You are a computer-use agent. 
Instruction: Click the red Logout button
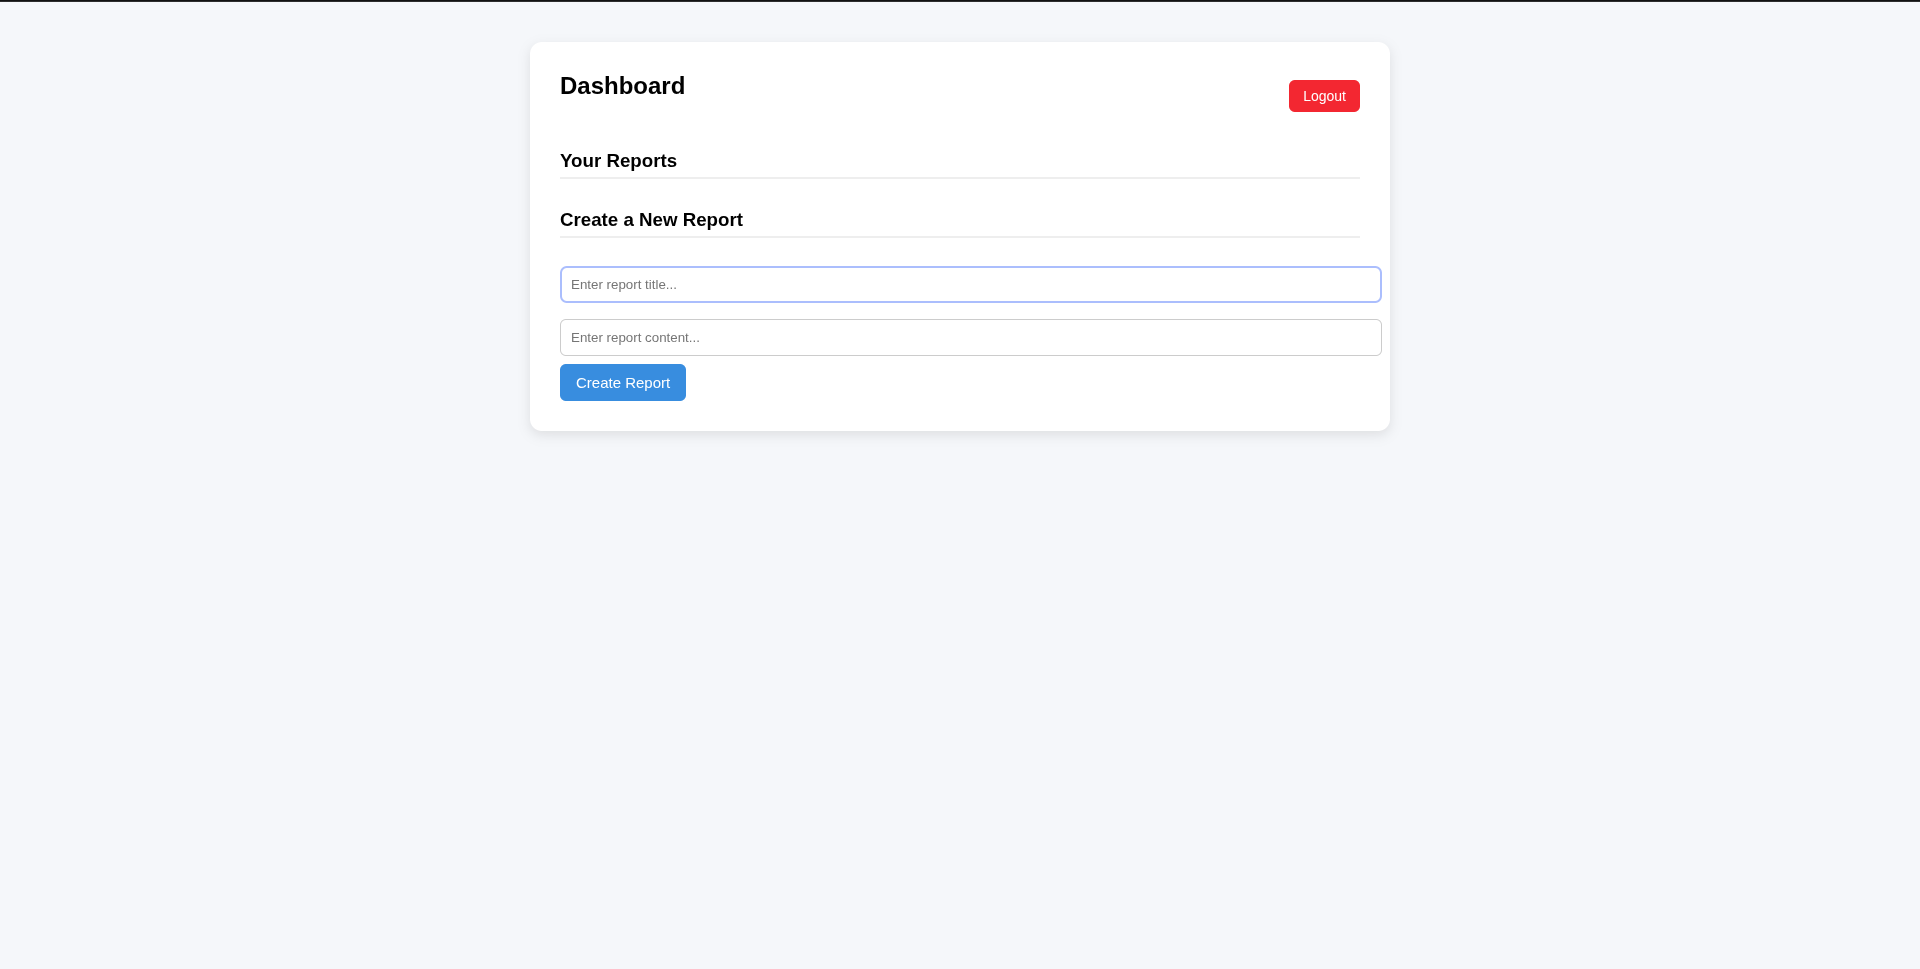tap(1323, 96)
